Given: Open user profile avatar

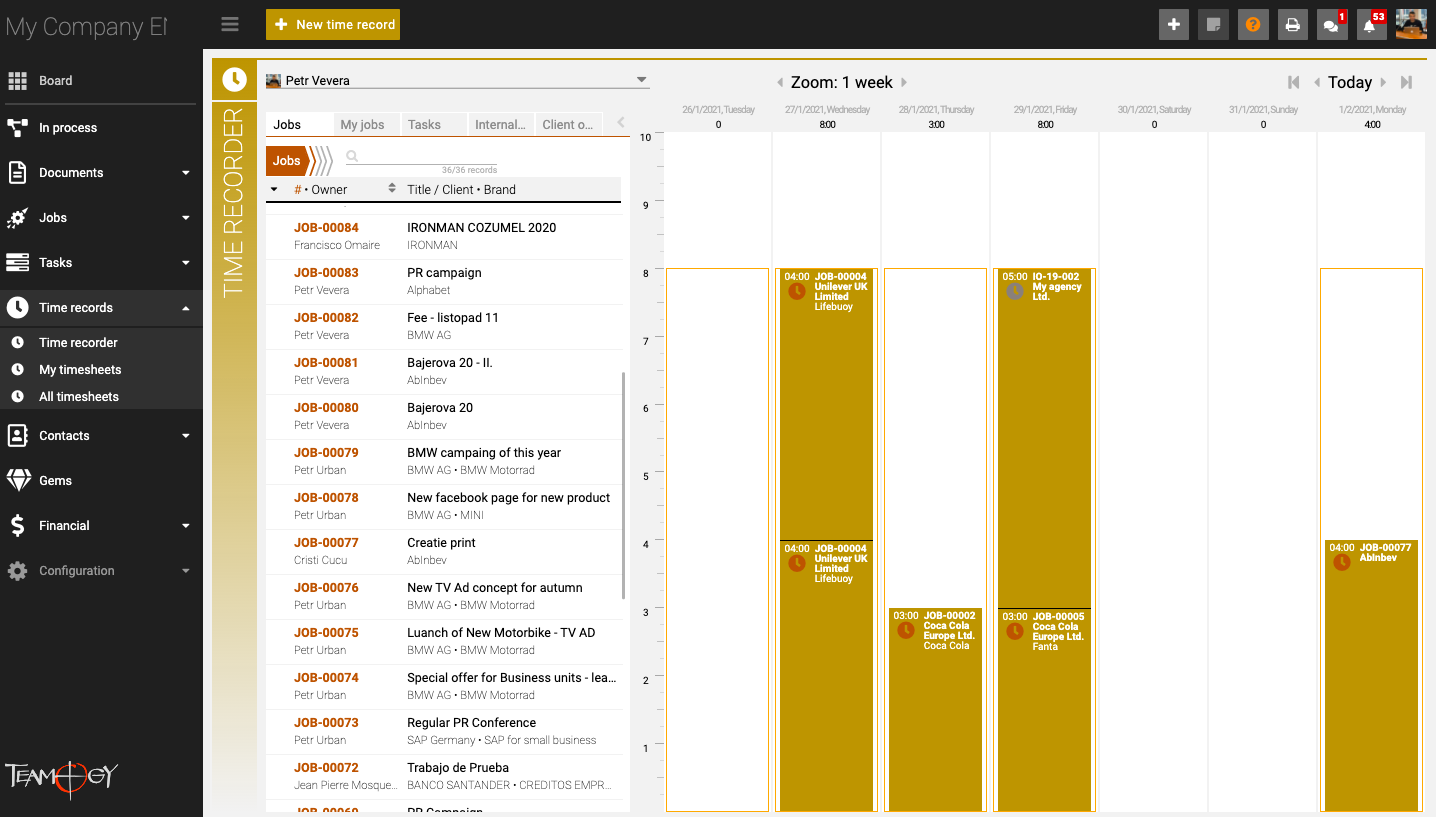Looking at the screenshot, I should click(1411, 24).
